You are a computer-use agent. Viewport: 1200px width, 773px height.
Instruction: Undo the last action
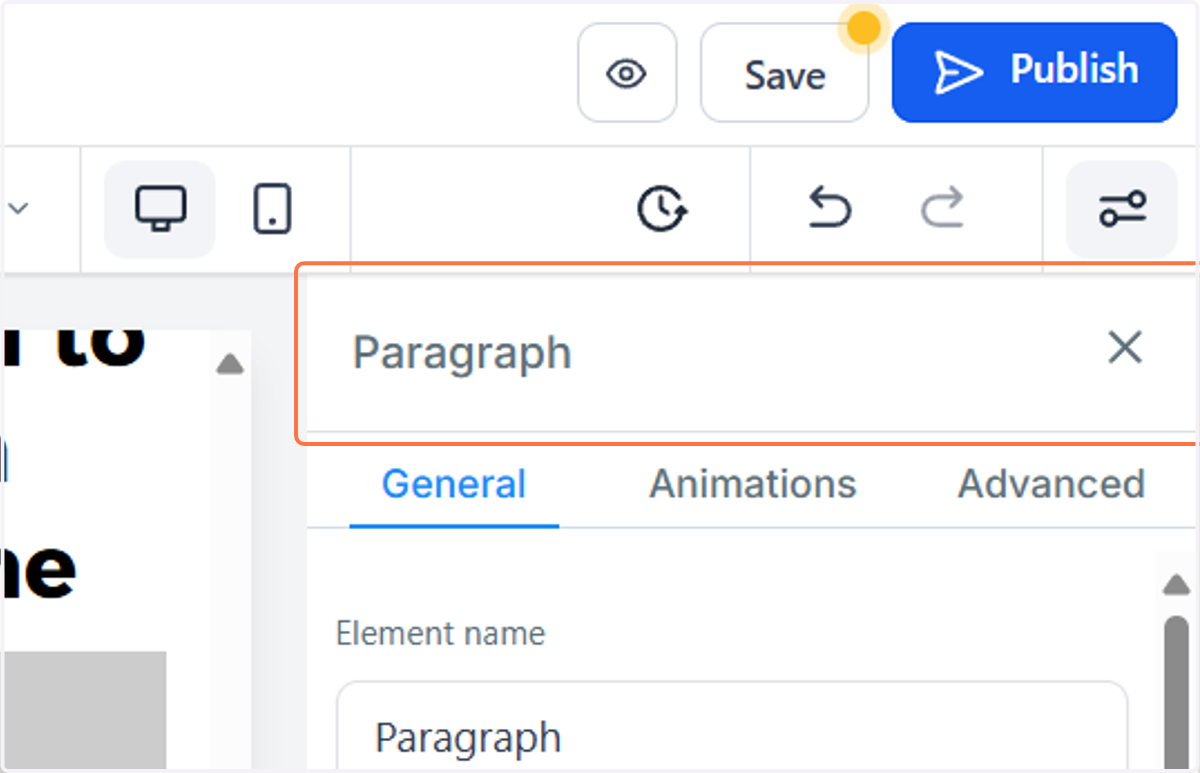(x=829, y=209)
